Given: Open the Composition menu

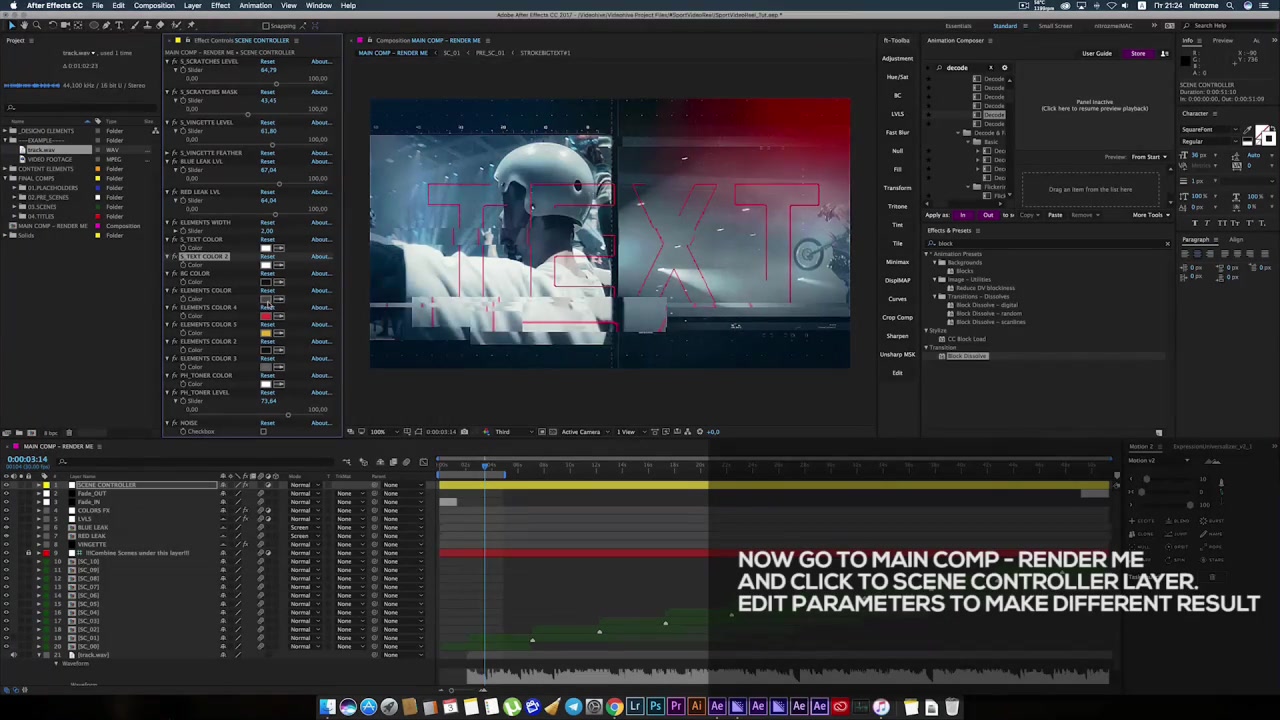Looking at the screenshot, I should [154, 6].
